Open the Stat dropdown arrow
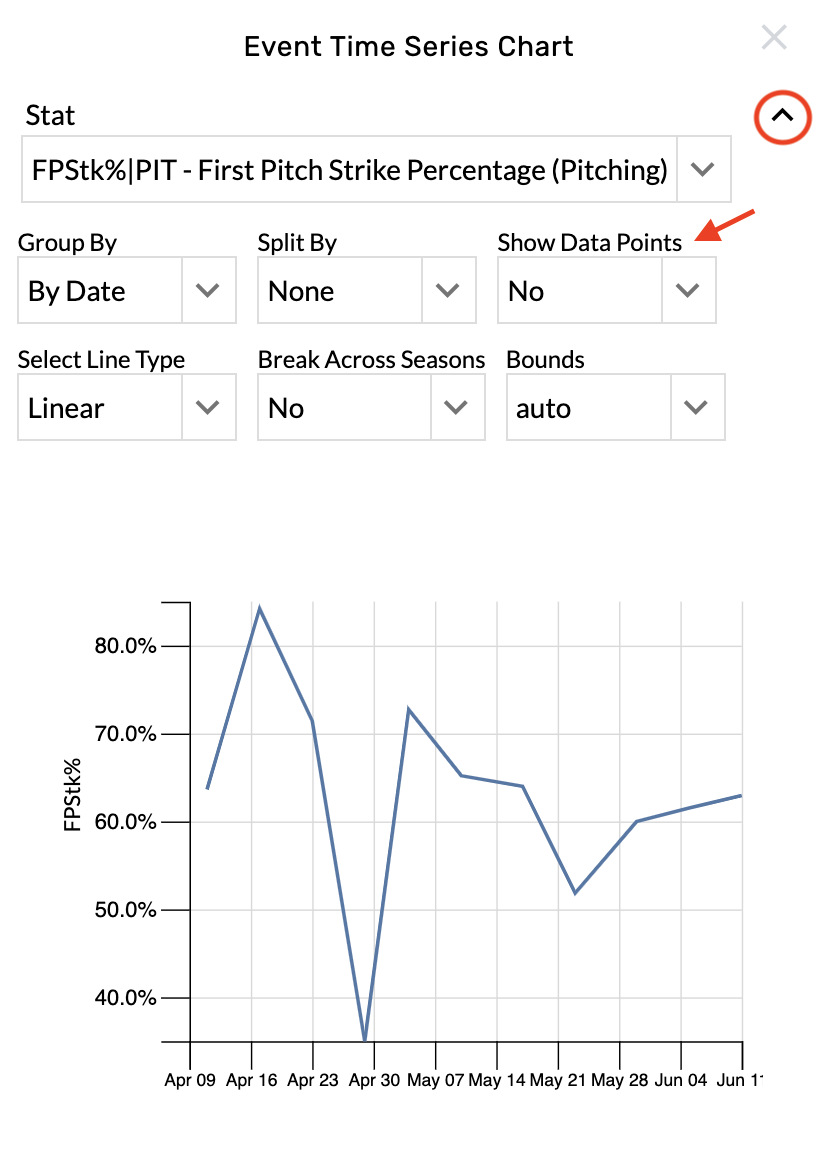814x1150 pixels. 703,170
